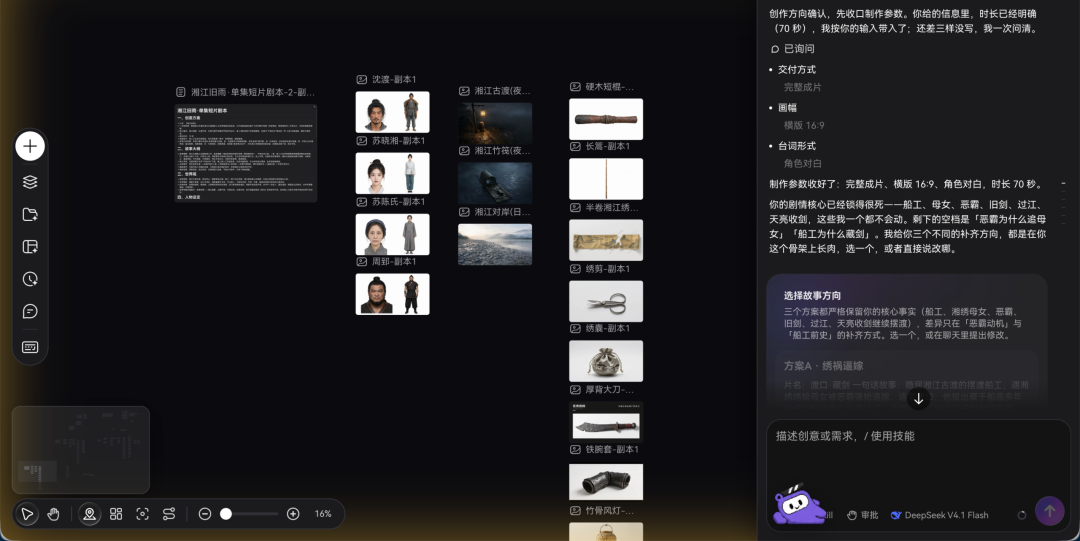Select the 沈渡-副本1 character image

click(x=393, y=112)
